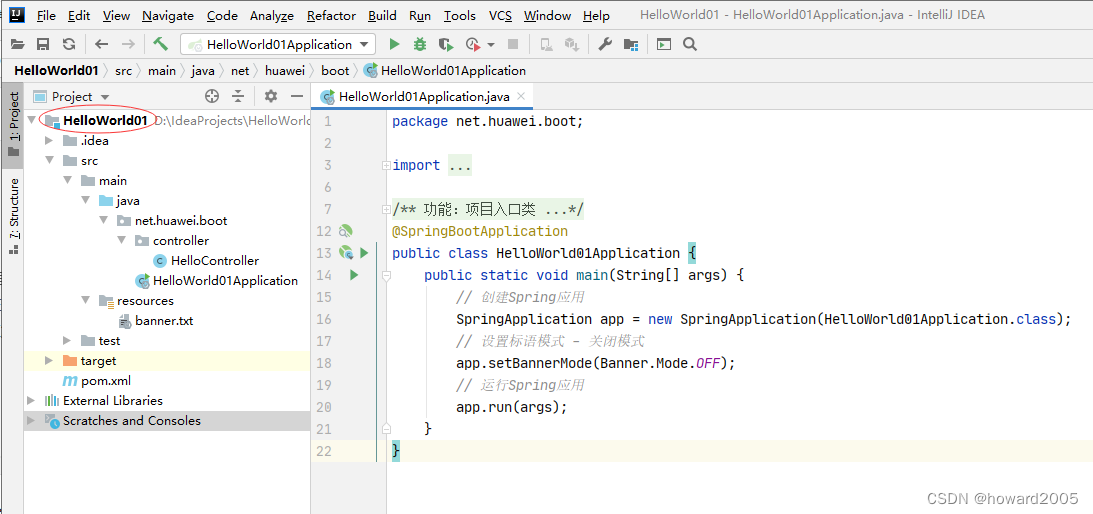Fold the main method on line 14
Screen dimensions: 1093x514
click(386, 275)
